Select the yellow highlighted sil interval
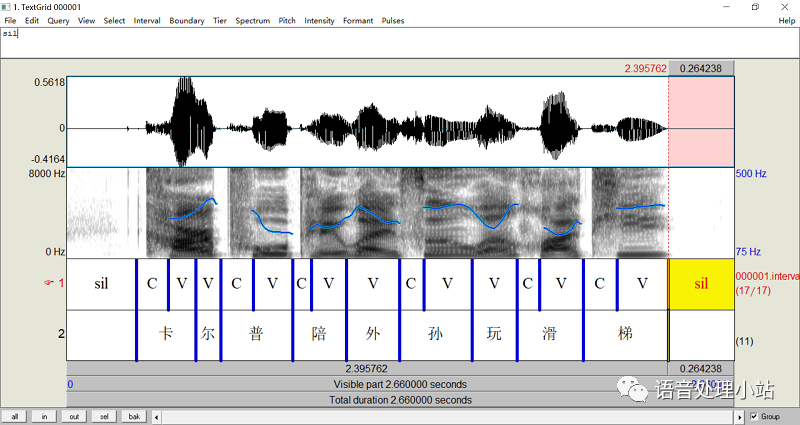This screenshot has height=425, width=800. [702, 284]
